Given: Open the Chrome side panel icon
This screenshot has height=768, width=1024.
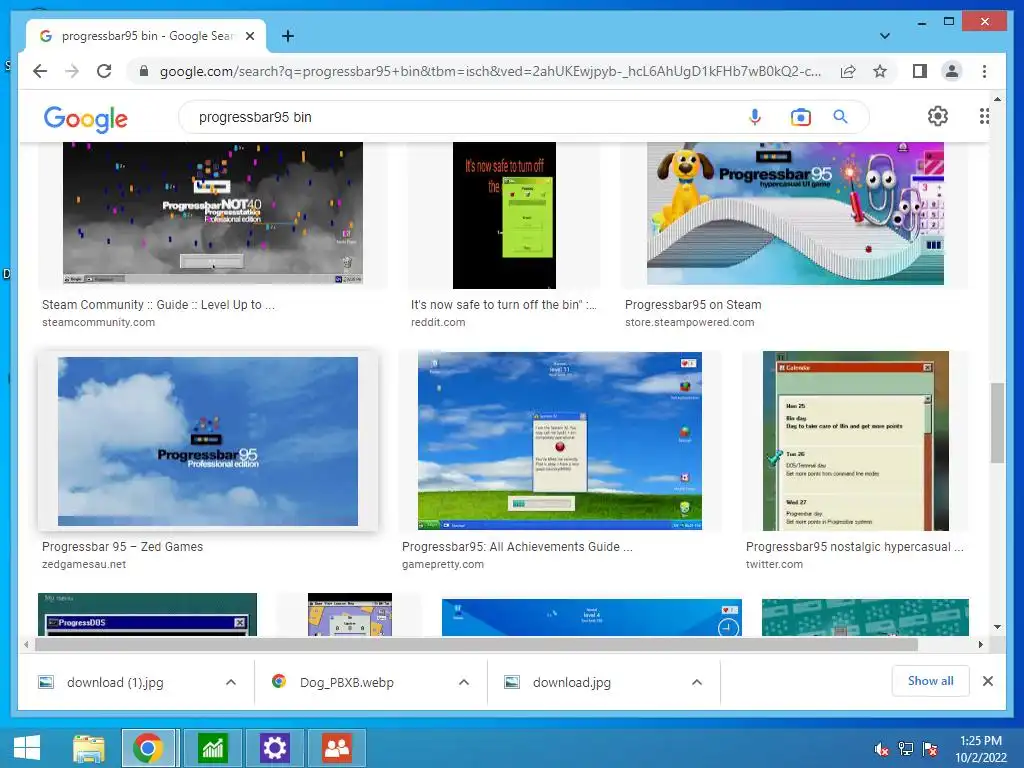Looking at the screenshot, I should coord(920,71).
